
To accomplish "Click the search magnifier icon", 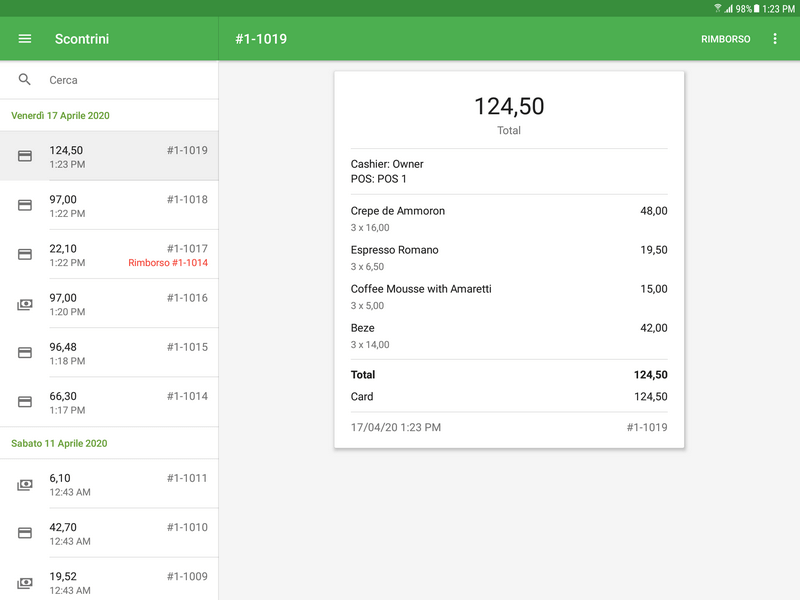I will tap(25, 80).
